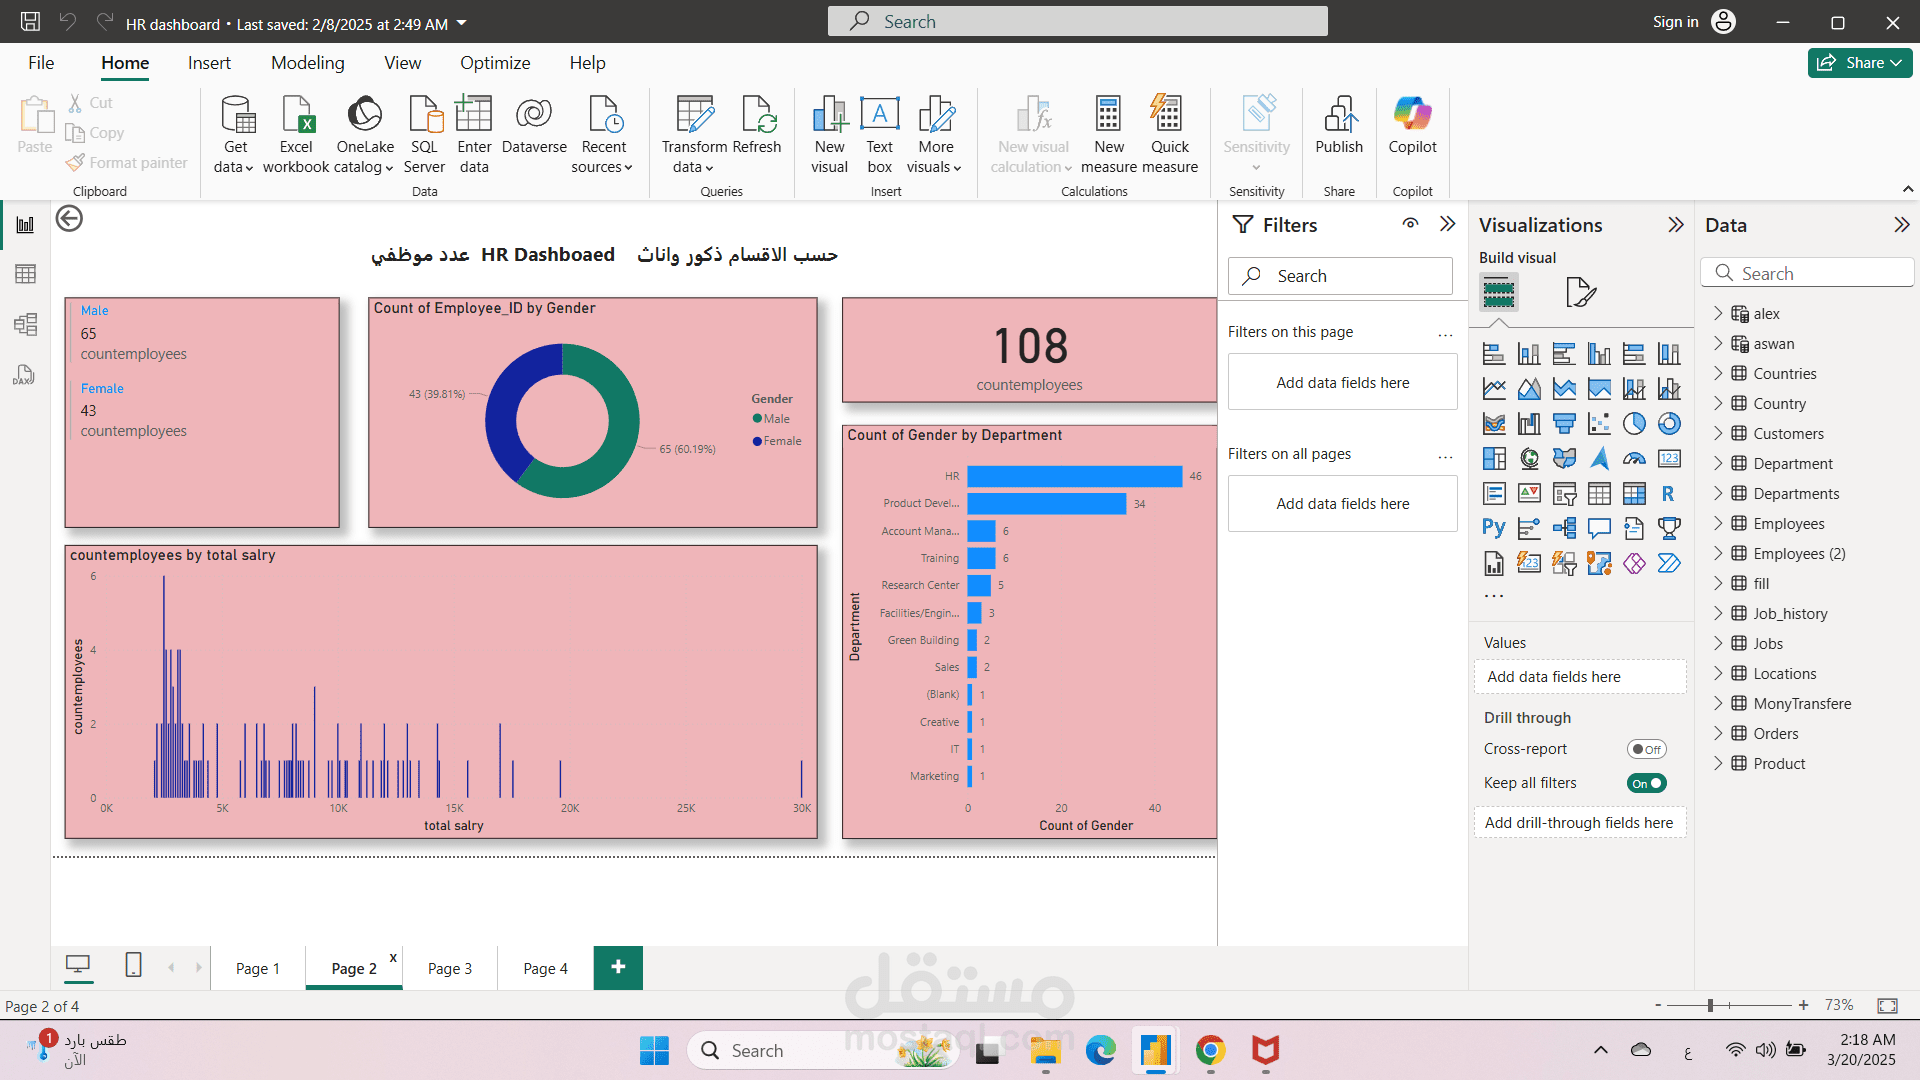This screenshot has height=1080, width=1920.
Task: Switch to Page 3 tab
Action: coord(449,968)
